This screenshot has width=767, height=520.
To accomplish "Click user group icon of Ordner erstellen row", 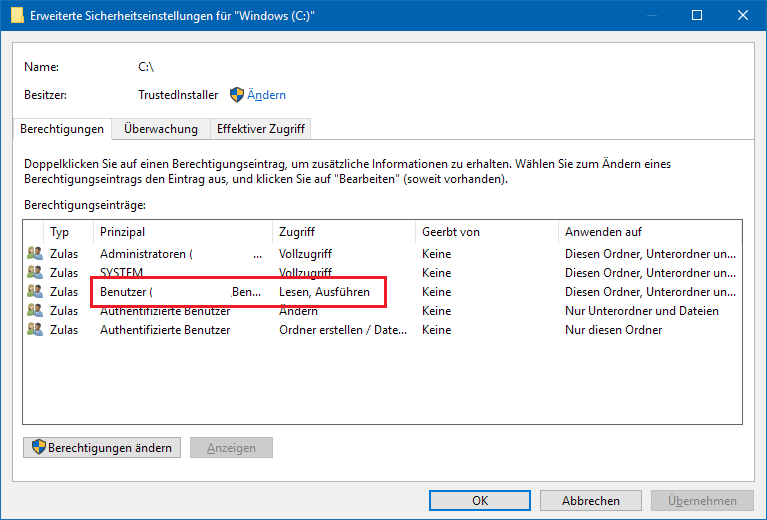I will click(35, 329).
